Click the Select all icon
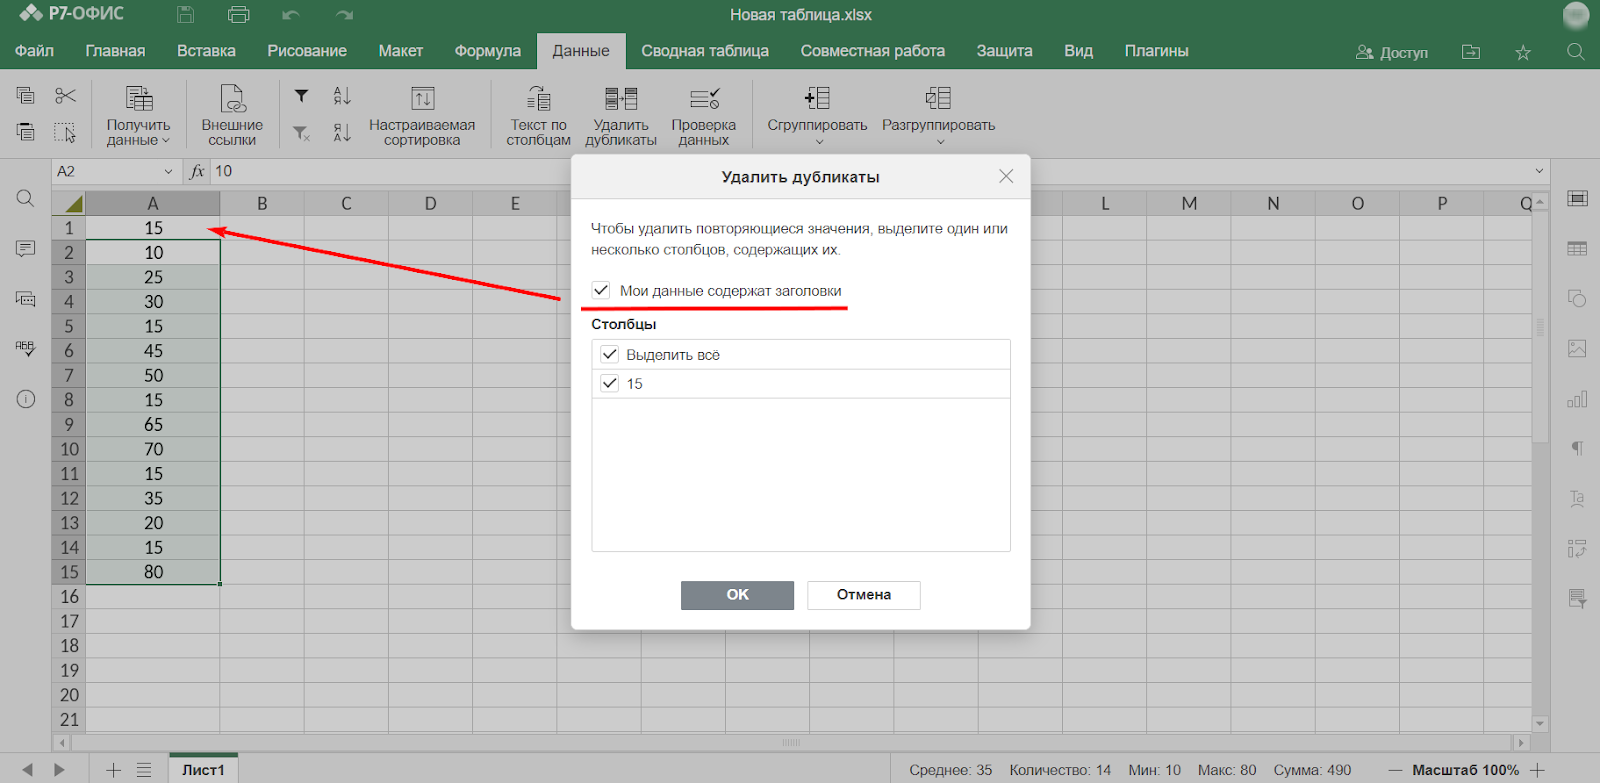This screenshot has width=1600, height=783. pos(65,132)
